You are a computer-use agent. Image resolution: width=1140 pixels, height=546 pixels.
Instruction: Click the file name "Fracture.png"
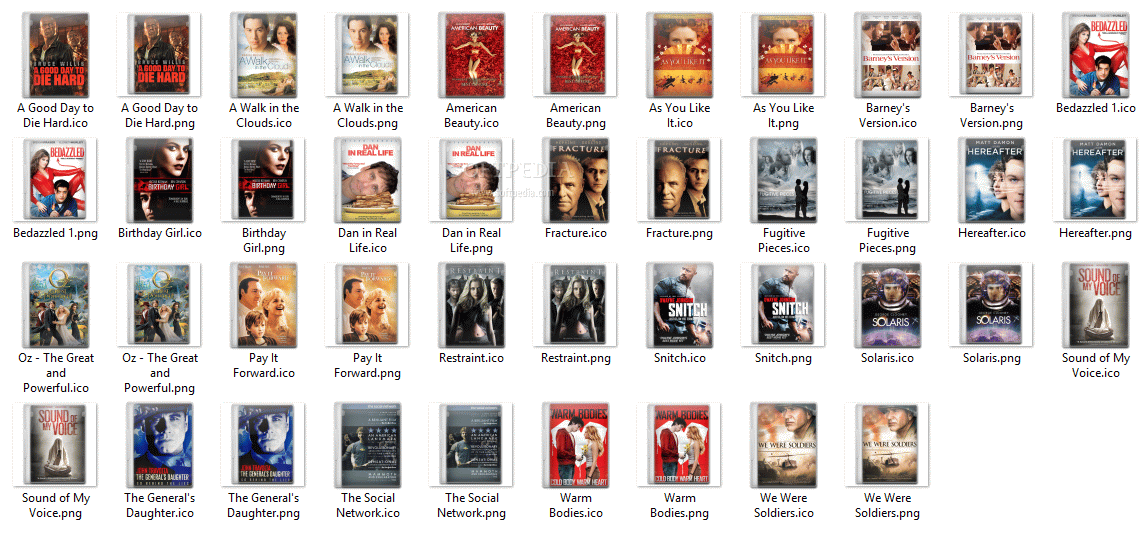pyautogui.click(x=680, y=233)
